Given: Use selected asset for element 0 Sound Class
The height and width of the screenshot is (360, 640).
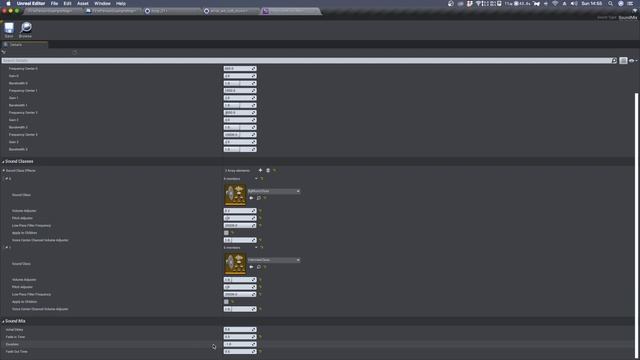Looking at the screenshot, I should click(x=251, y=198).
